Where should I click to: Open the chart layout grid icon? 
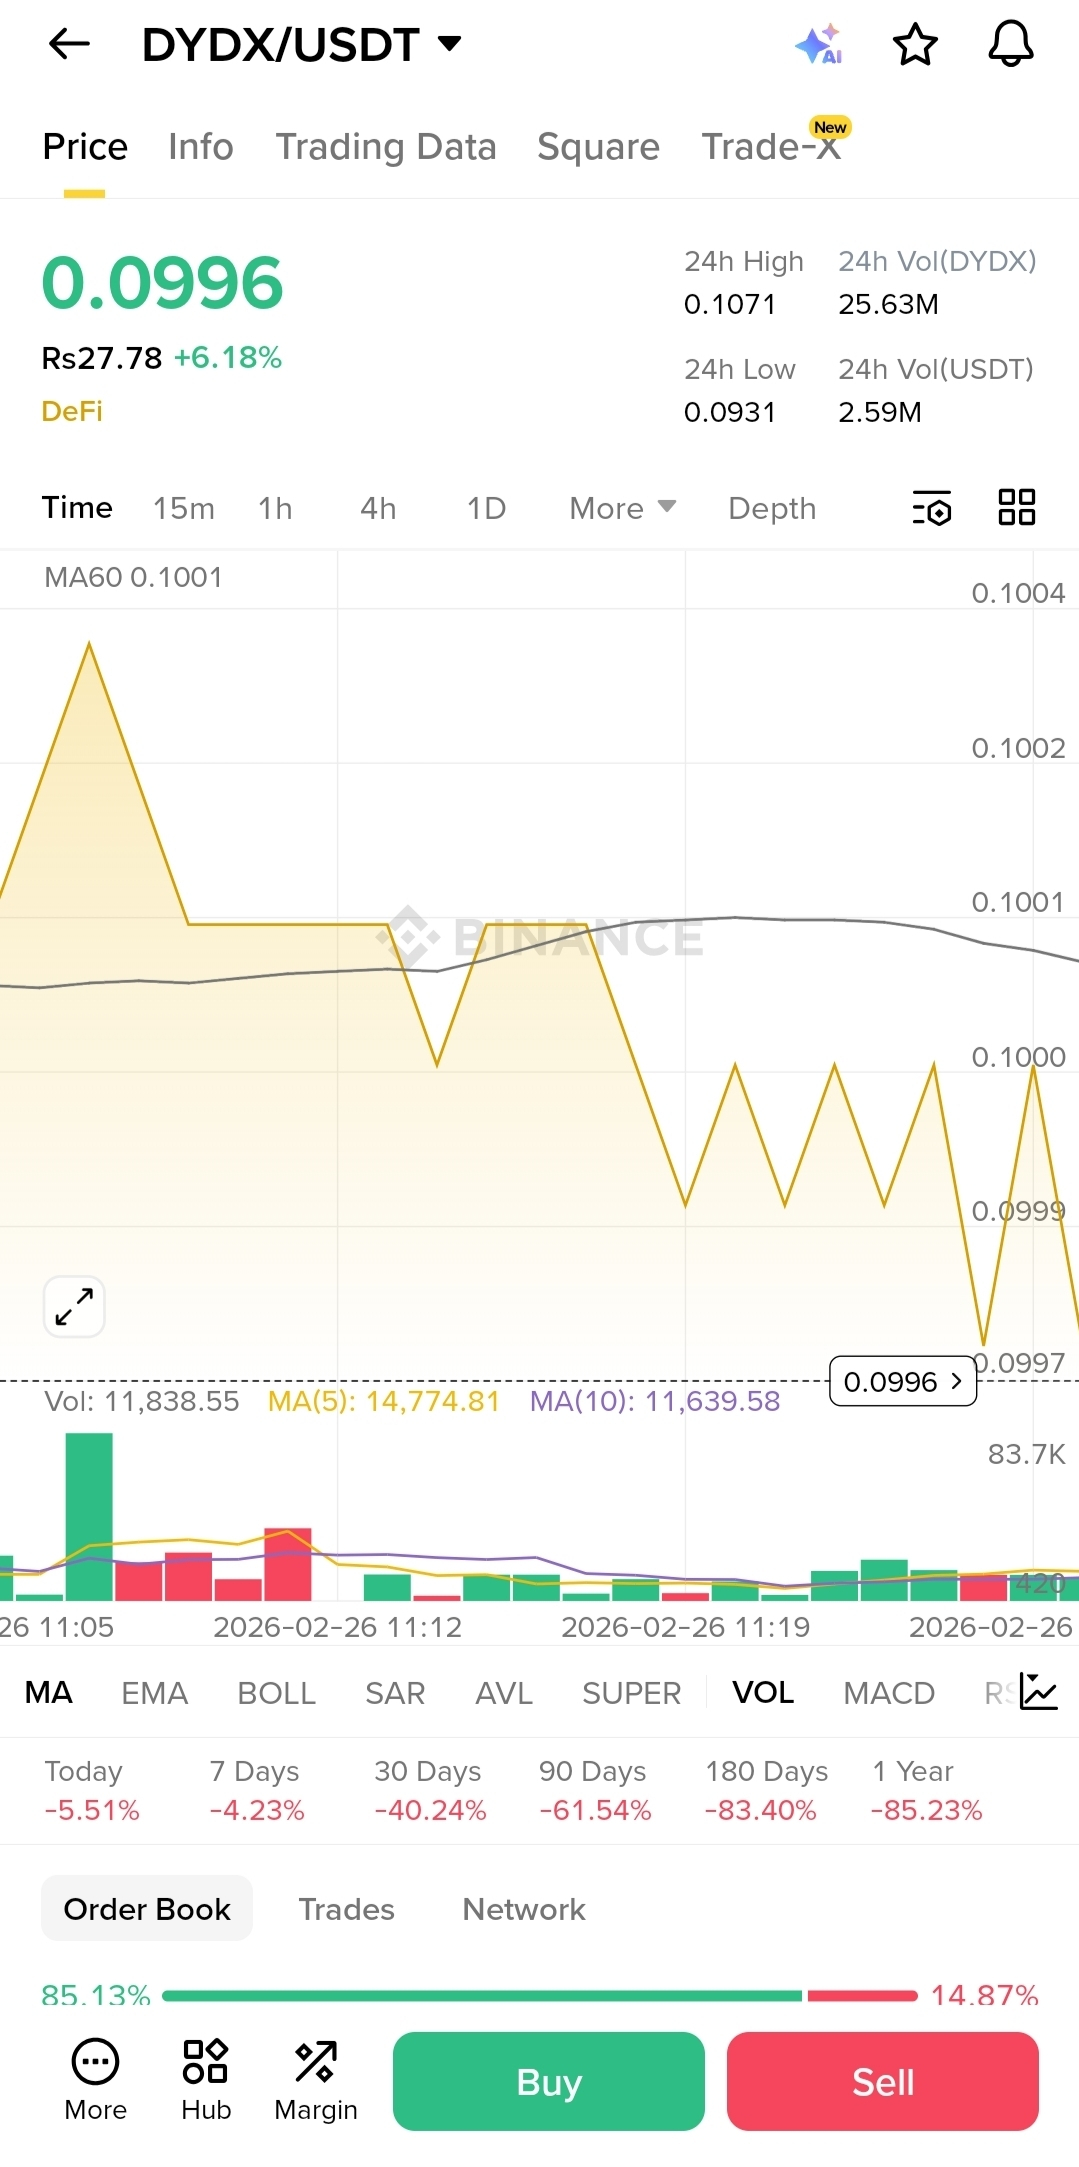(1017, 507)
